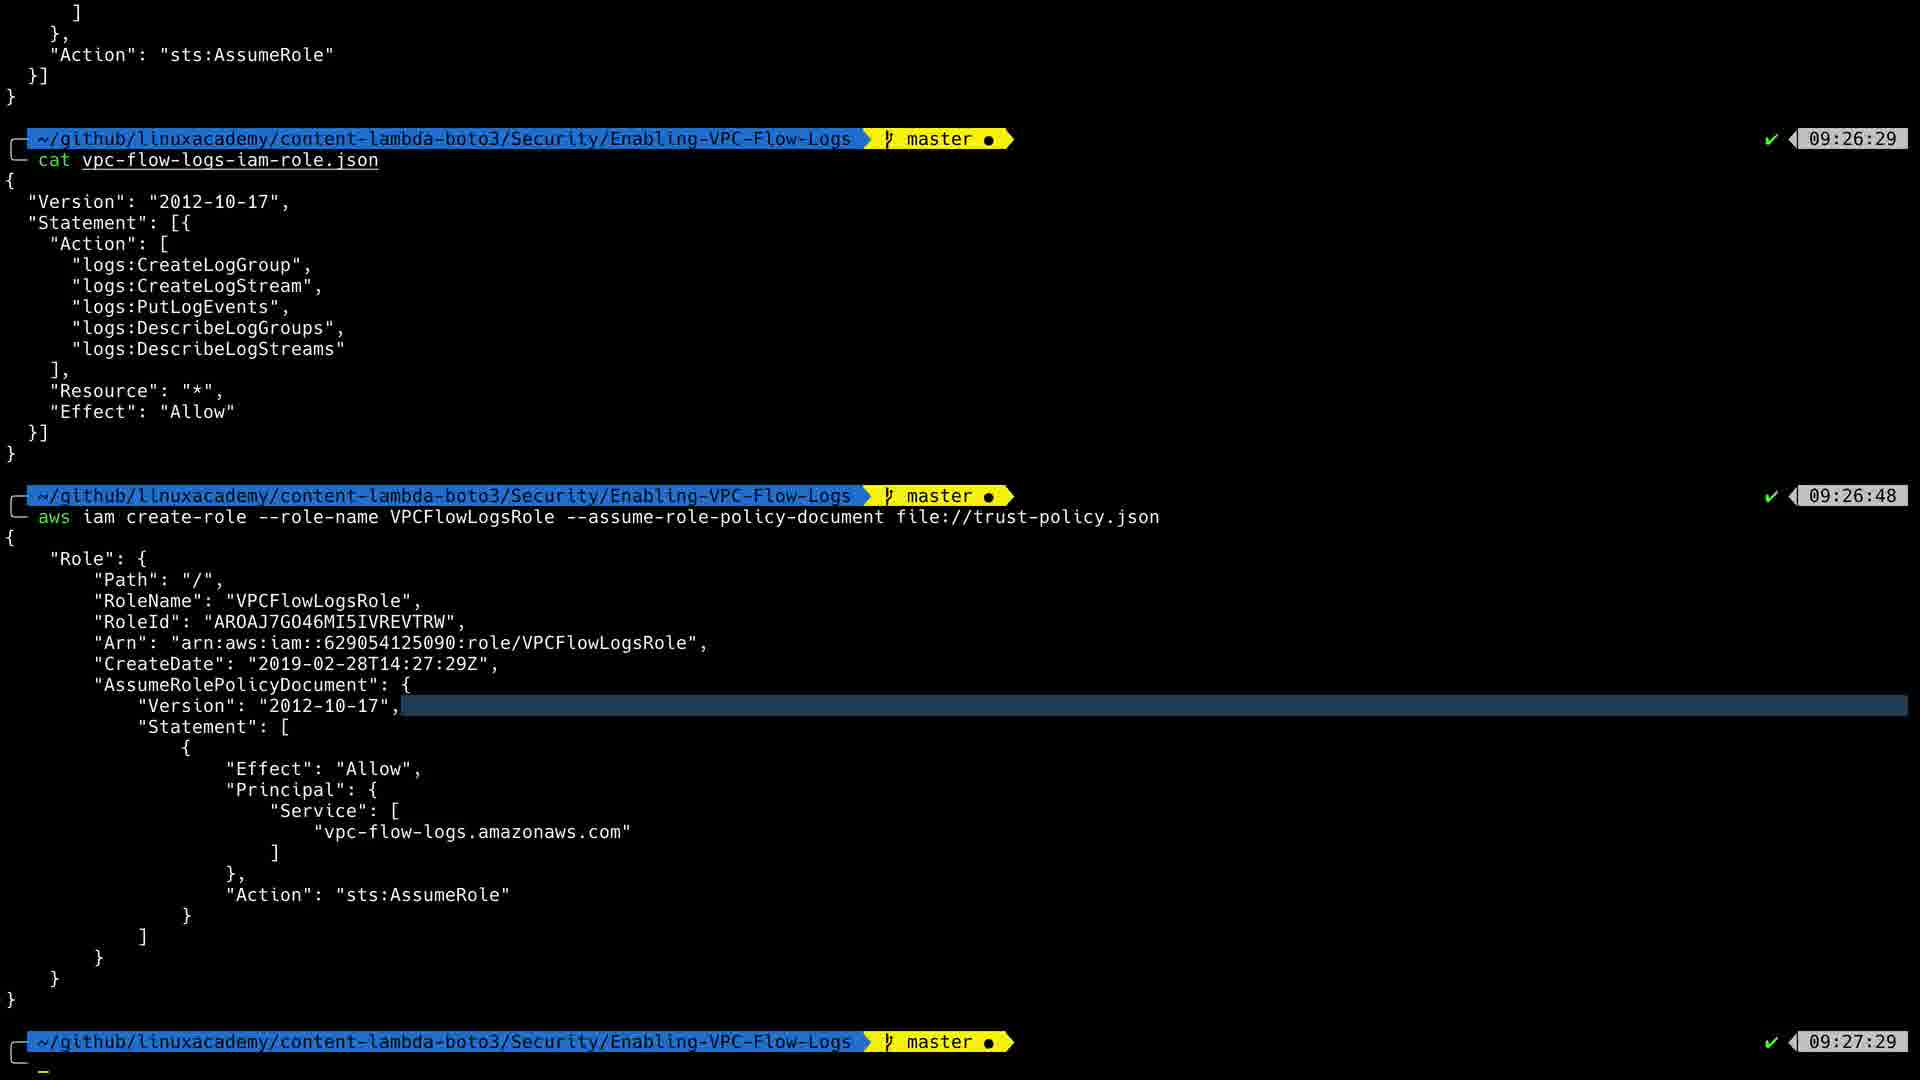Click the green checkmark beside timestamp 09:26:48

tap(1771, 496)
